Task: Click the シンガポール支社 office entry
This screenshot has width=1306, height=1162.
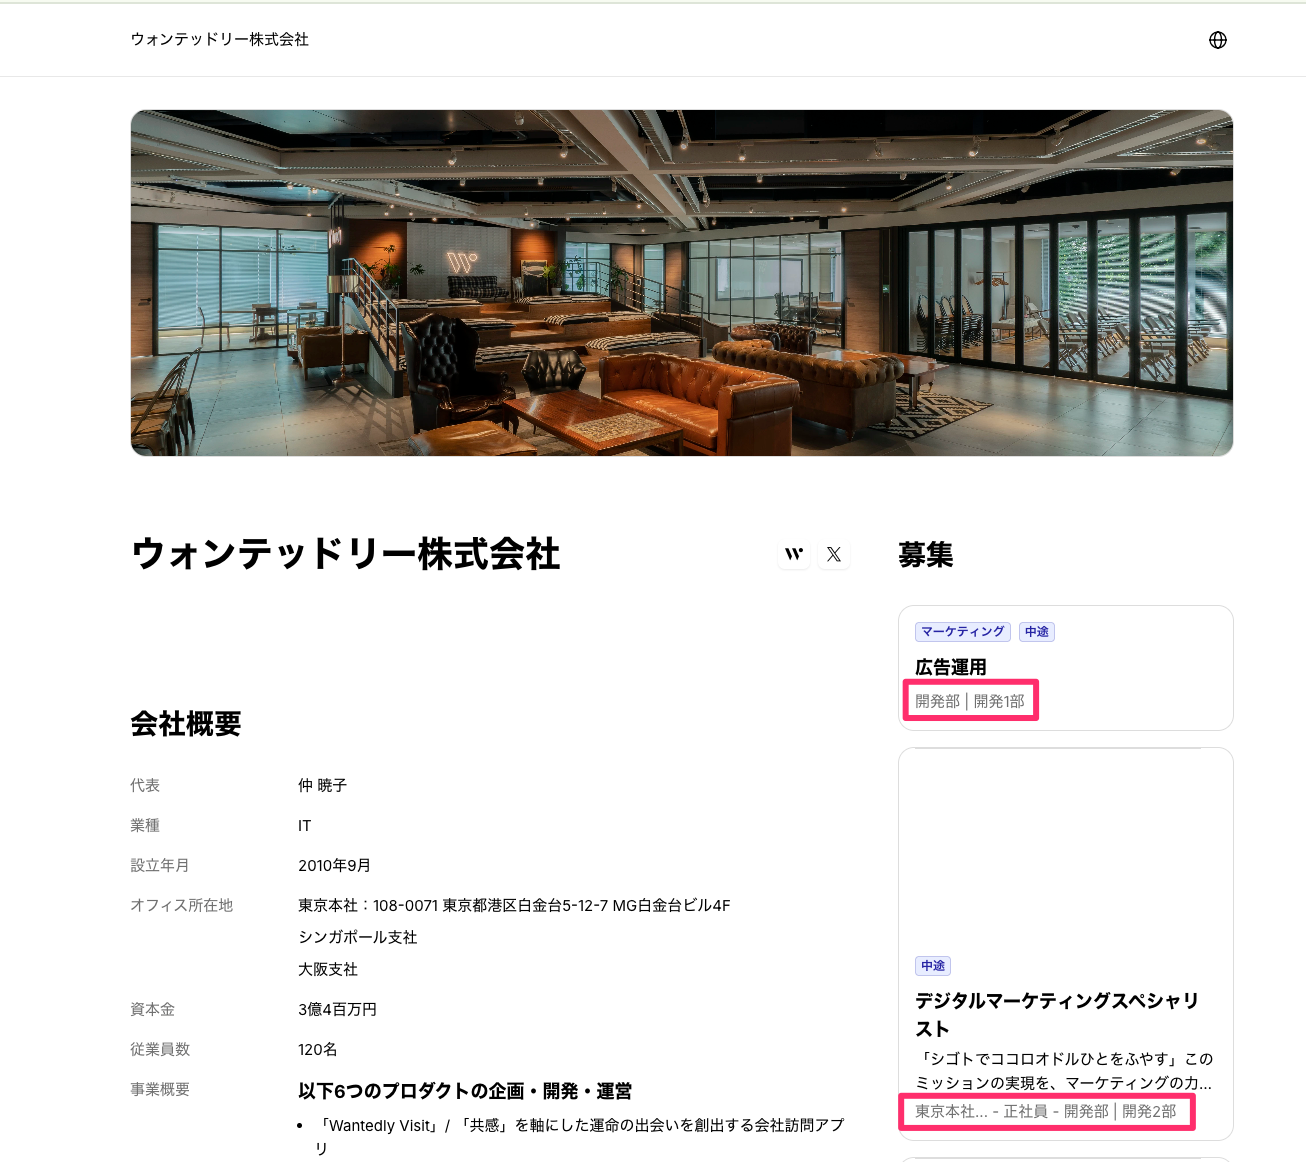Action: click(357, 937)
